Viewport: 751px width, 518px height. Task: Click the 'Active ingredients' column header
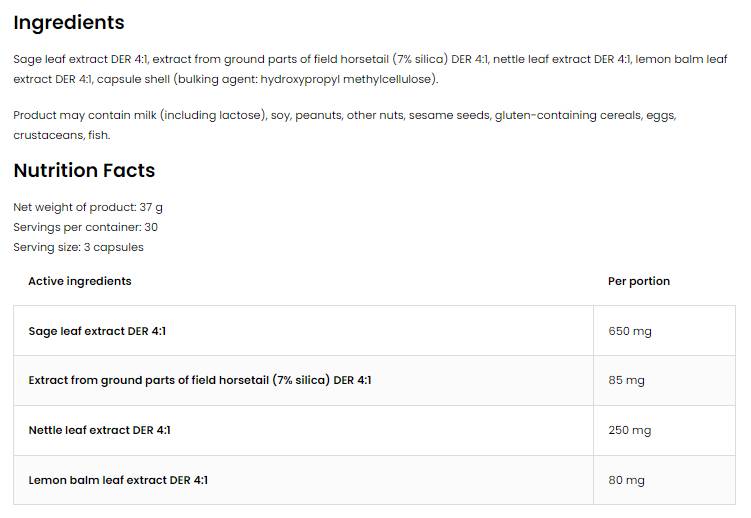pos(80,281)
